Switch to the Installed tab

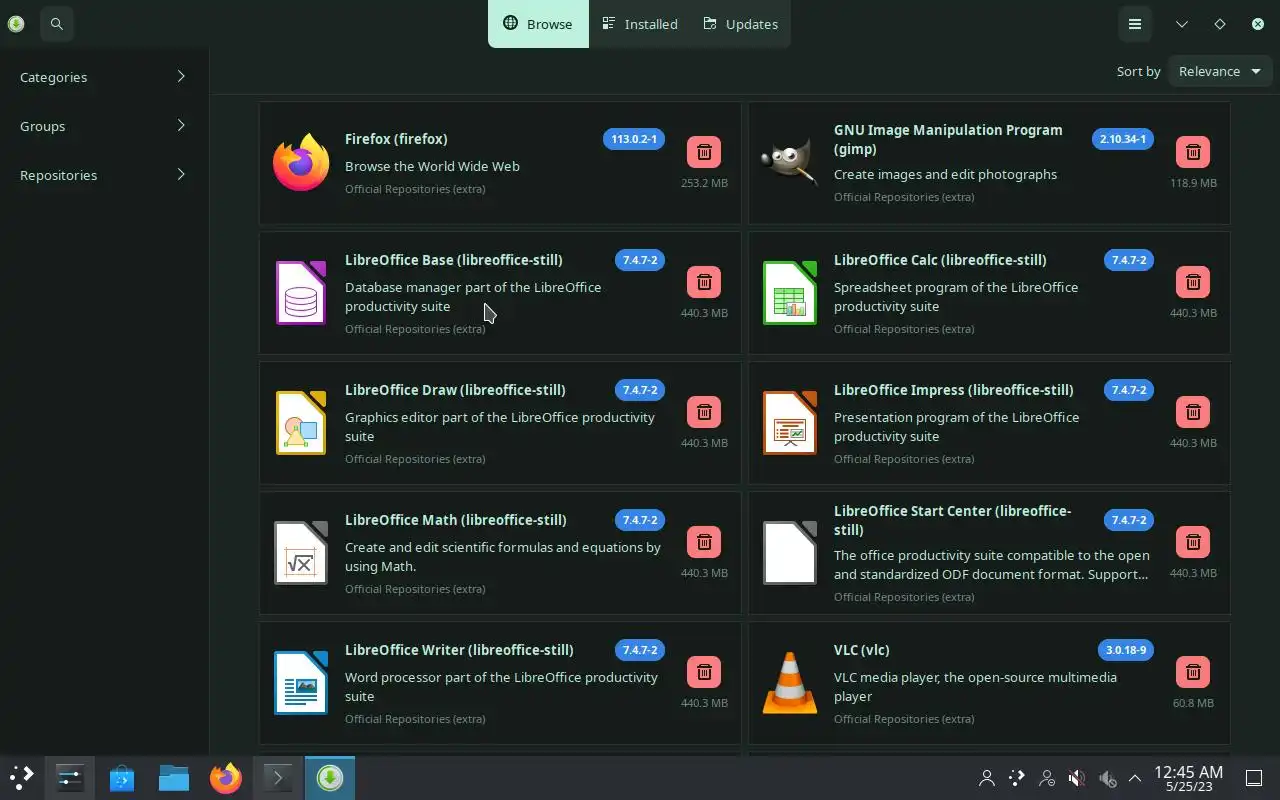pos(640,24)
